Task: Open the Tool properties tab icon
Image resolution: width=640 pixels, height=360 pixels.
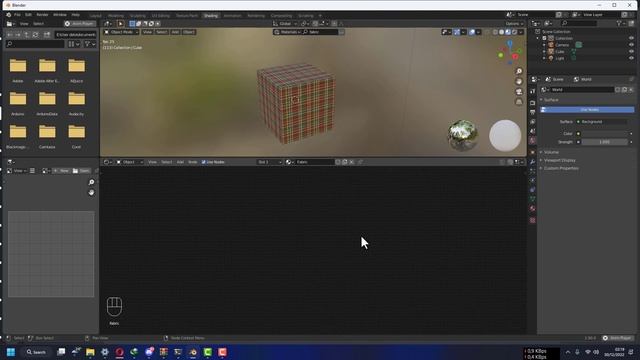Action: click(533, 91)
